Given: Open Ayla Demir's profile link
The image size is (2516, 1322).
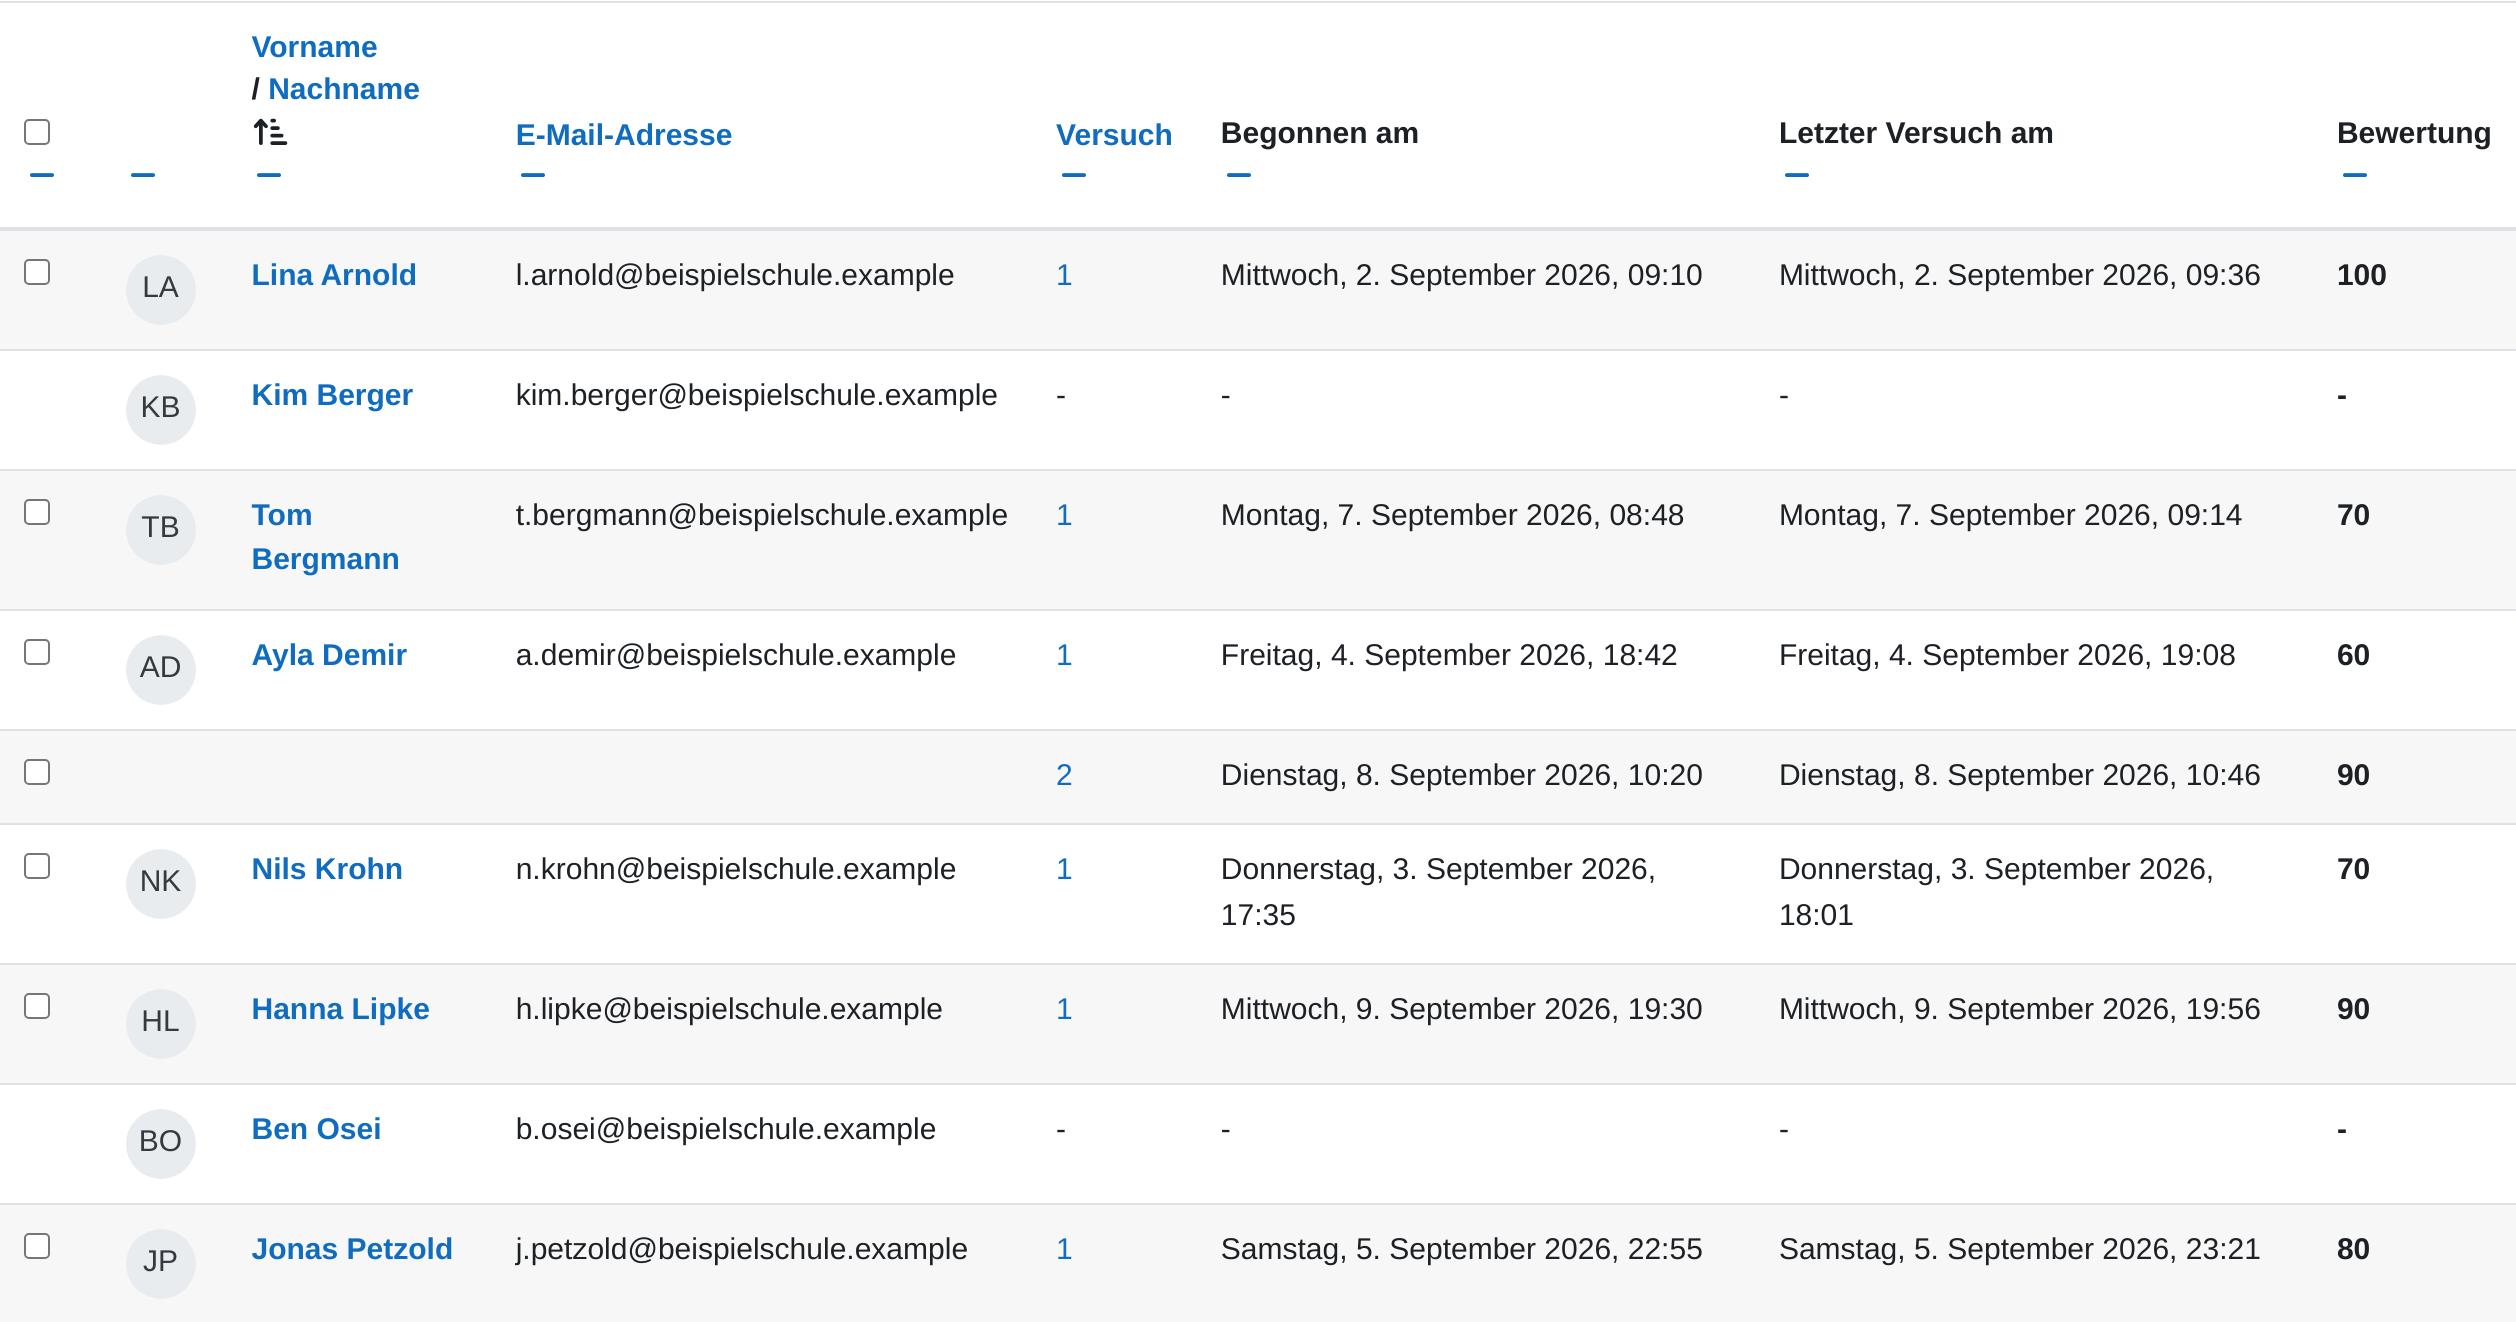Looking at the screenshot, I should pos(329,655).
